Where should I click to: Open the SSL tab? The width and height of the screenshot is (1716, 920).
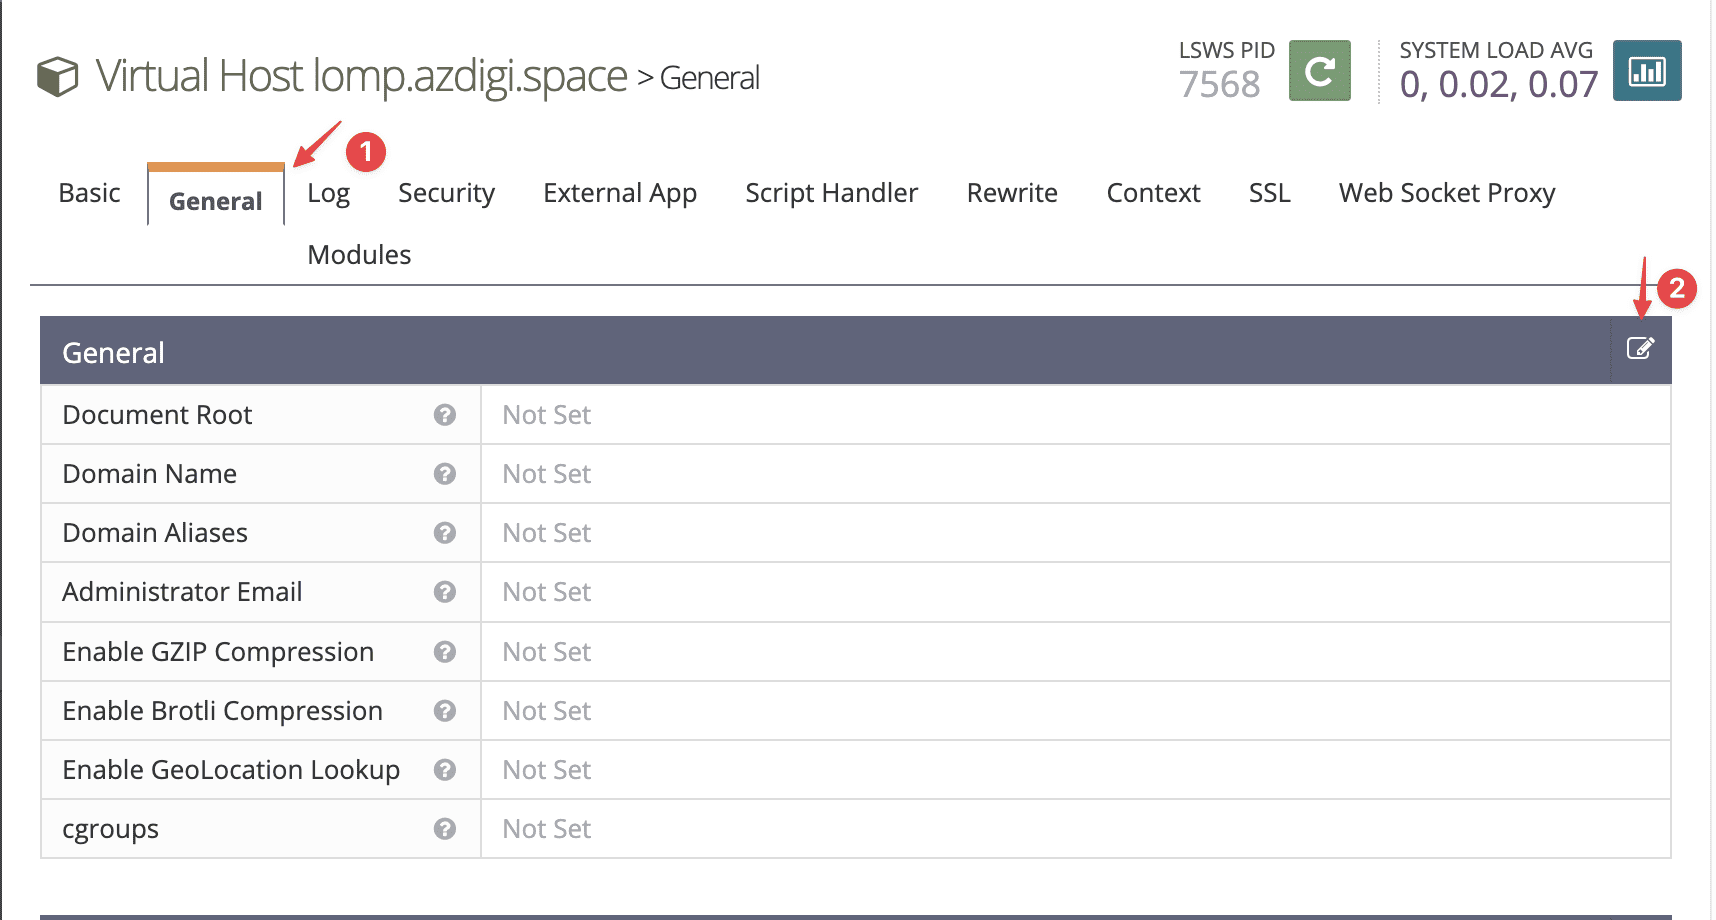1269,193
